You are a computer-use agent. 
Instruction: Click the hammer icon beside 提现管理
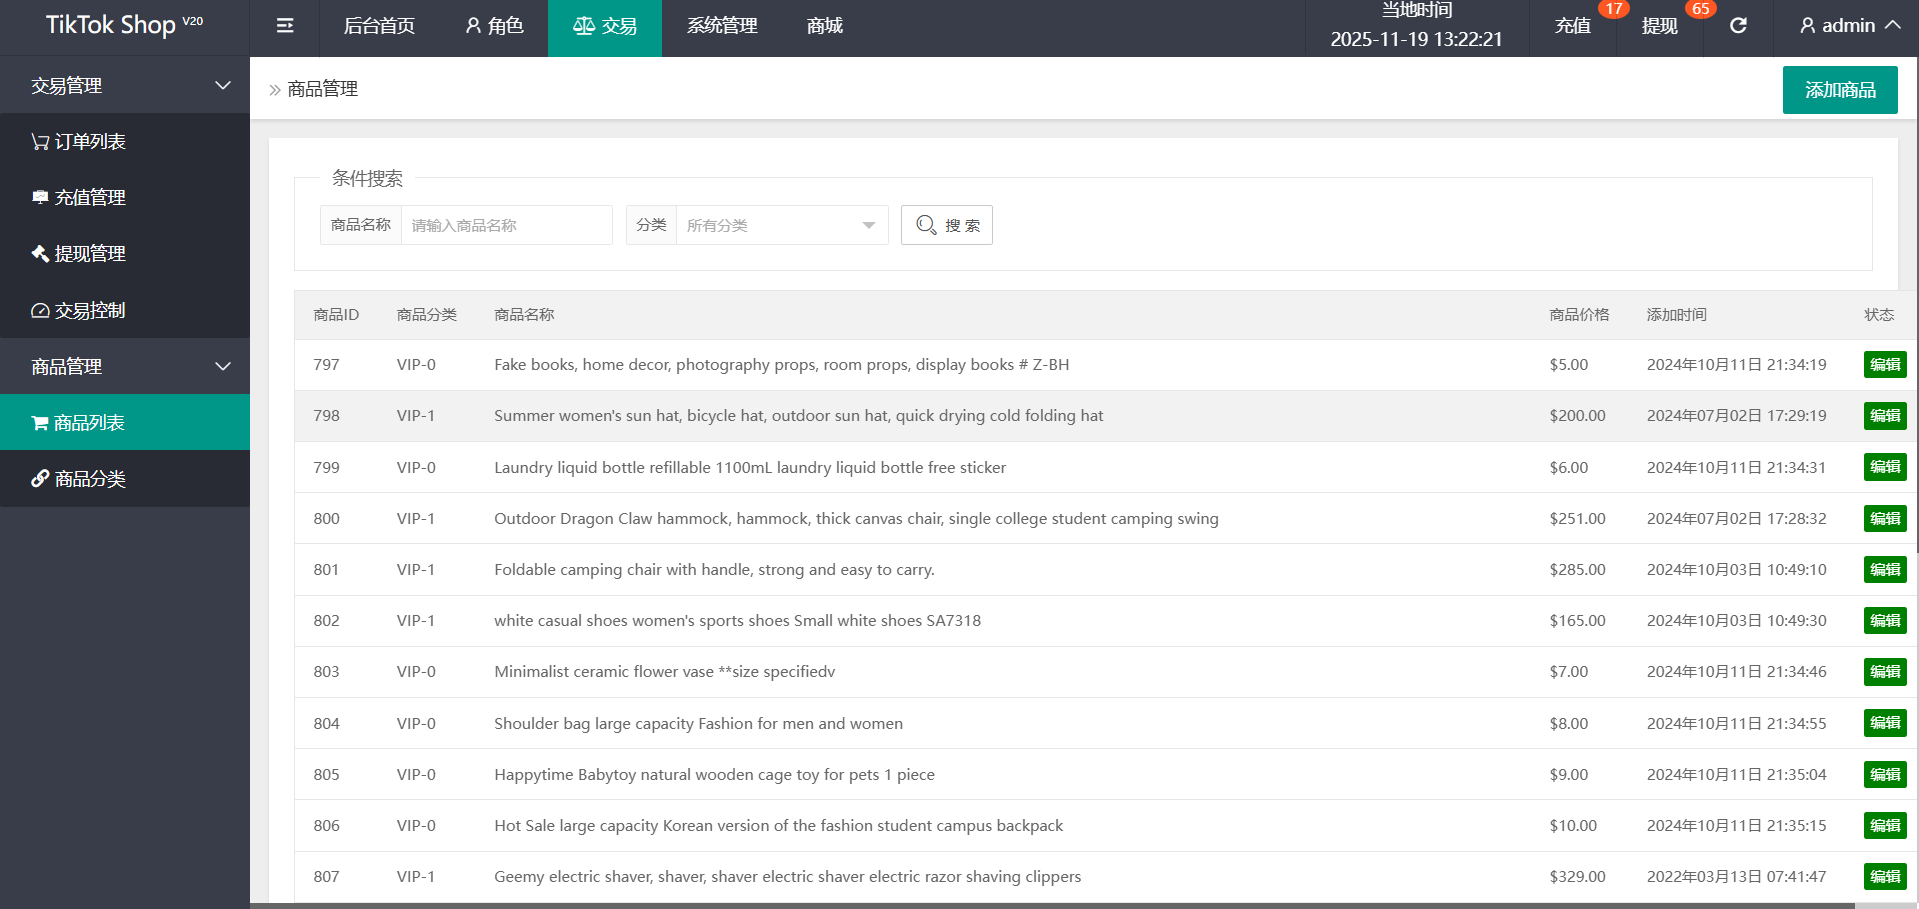[x=40, y=254]
